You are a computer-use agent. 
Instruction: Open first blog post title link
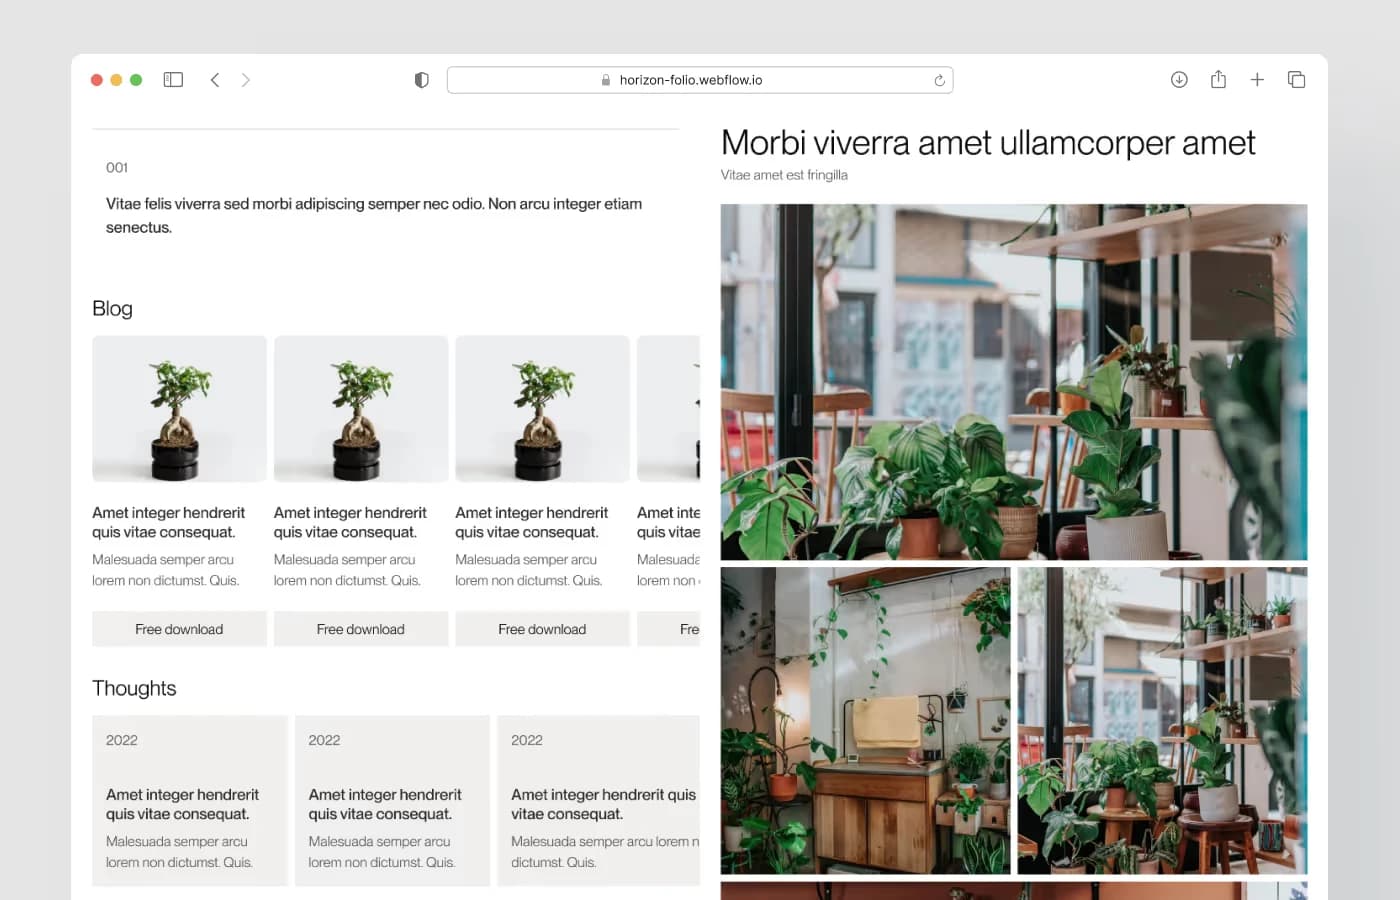(x=168, y=522)
